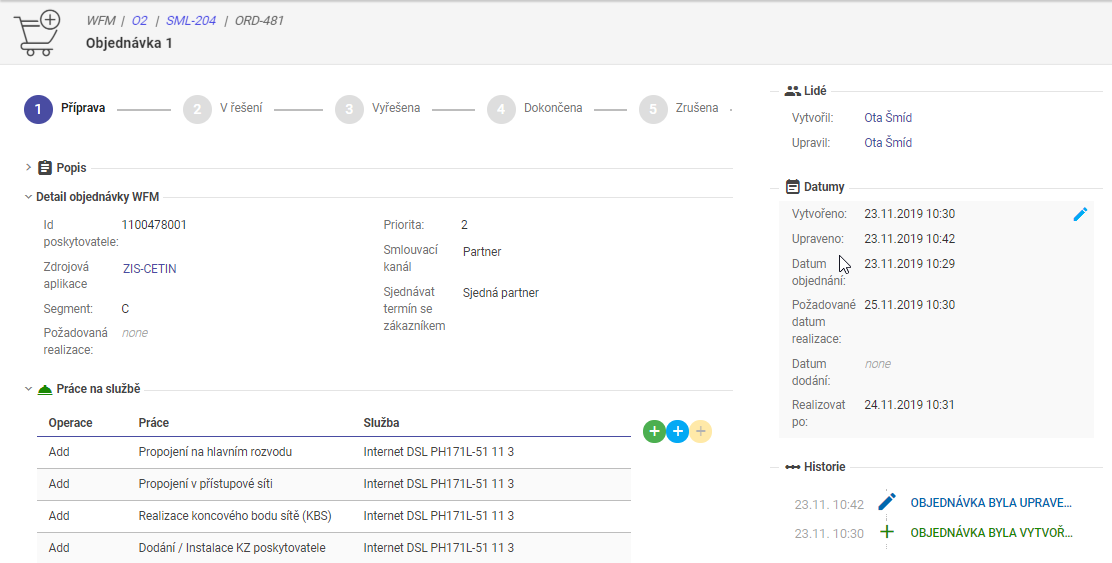
Task: Select the Zrušena workflow step
Action: (679, 109)
